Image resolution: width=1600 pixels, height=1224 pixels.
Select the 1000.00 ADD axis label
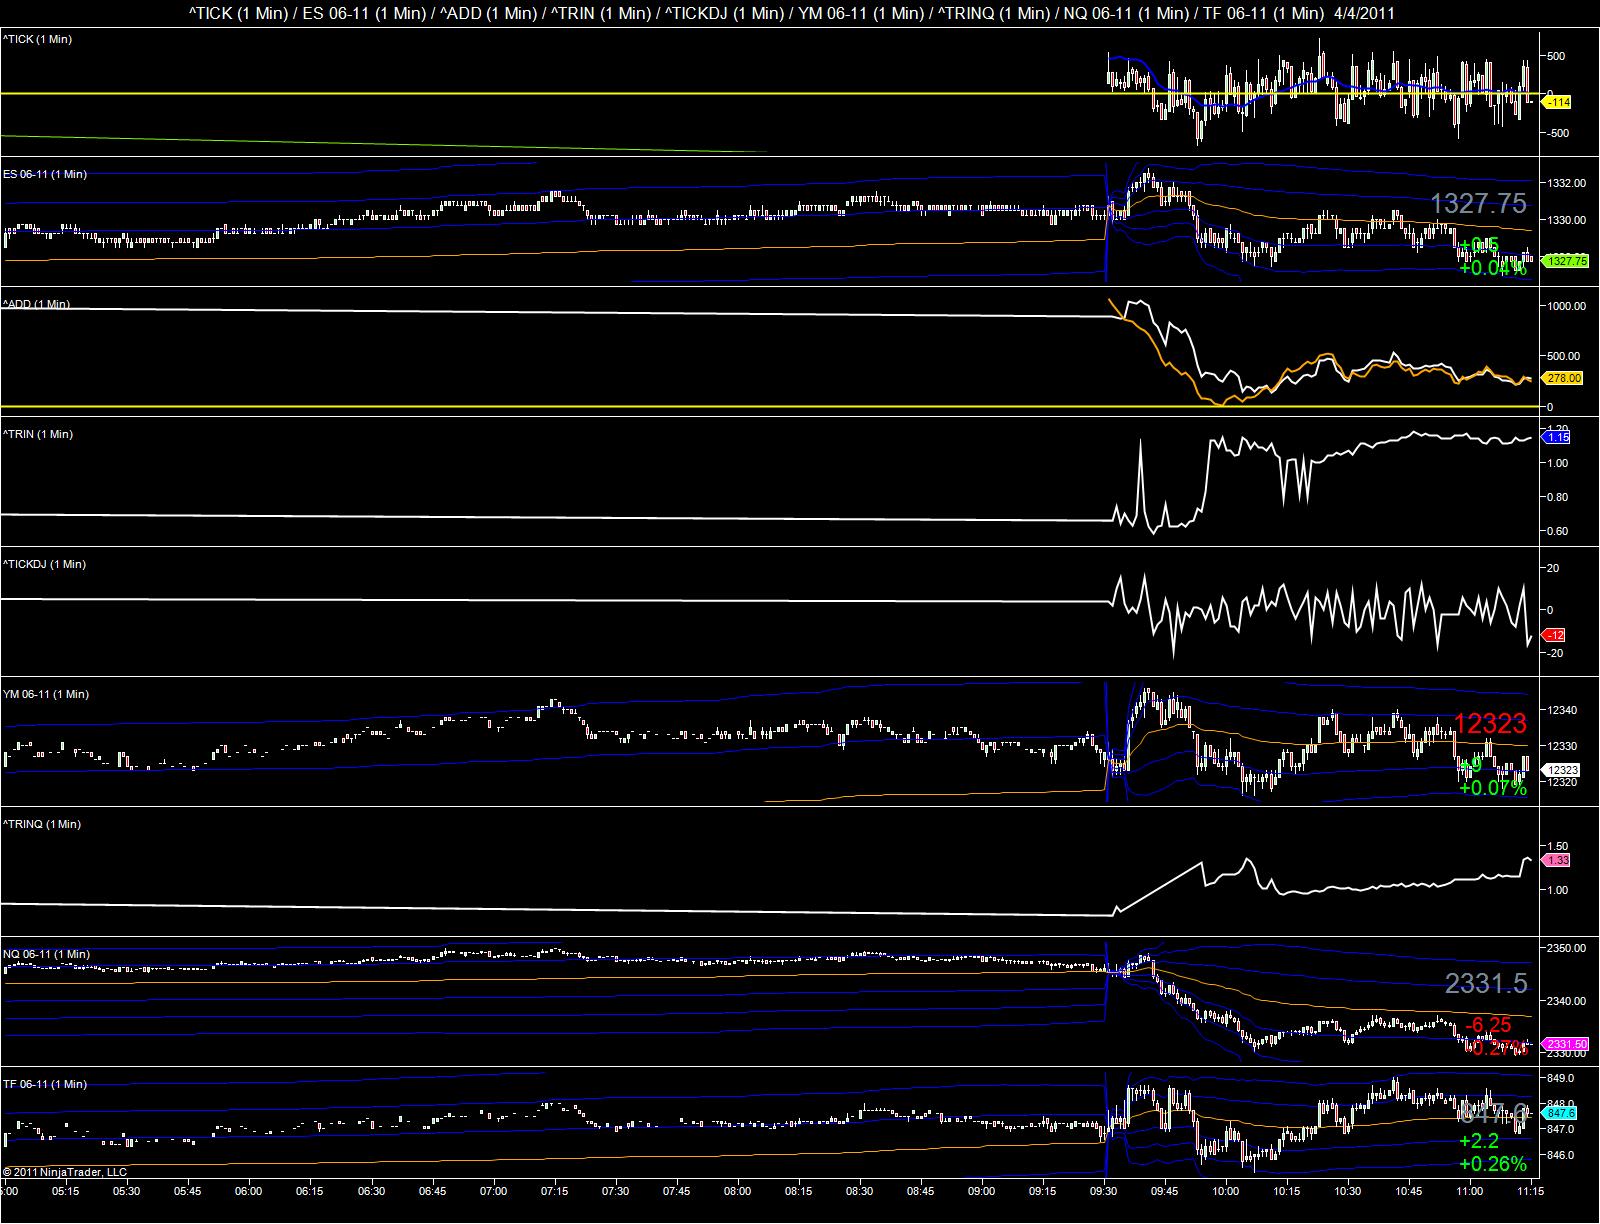tap(1567, 306)
